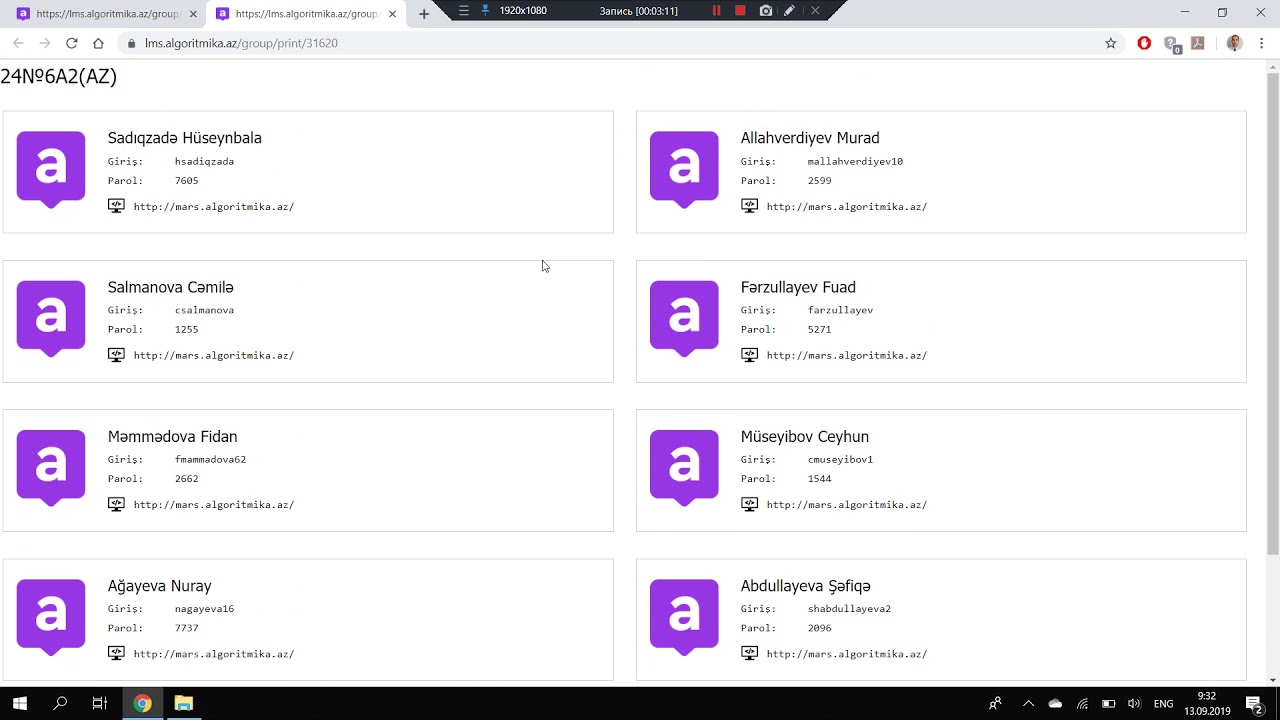Open a new browser tab

coord(424,14)
